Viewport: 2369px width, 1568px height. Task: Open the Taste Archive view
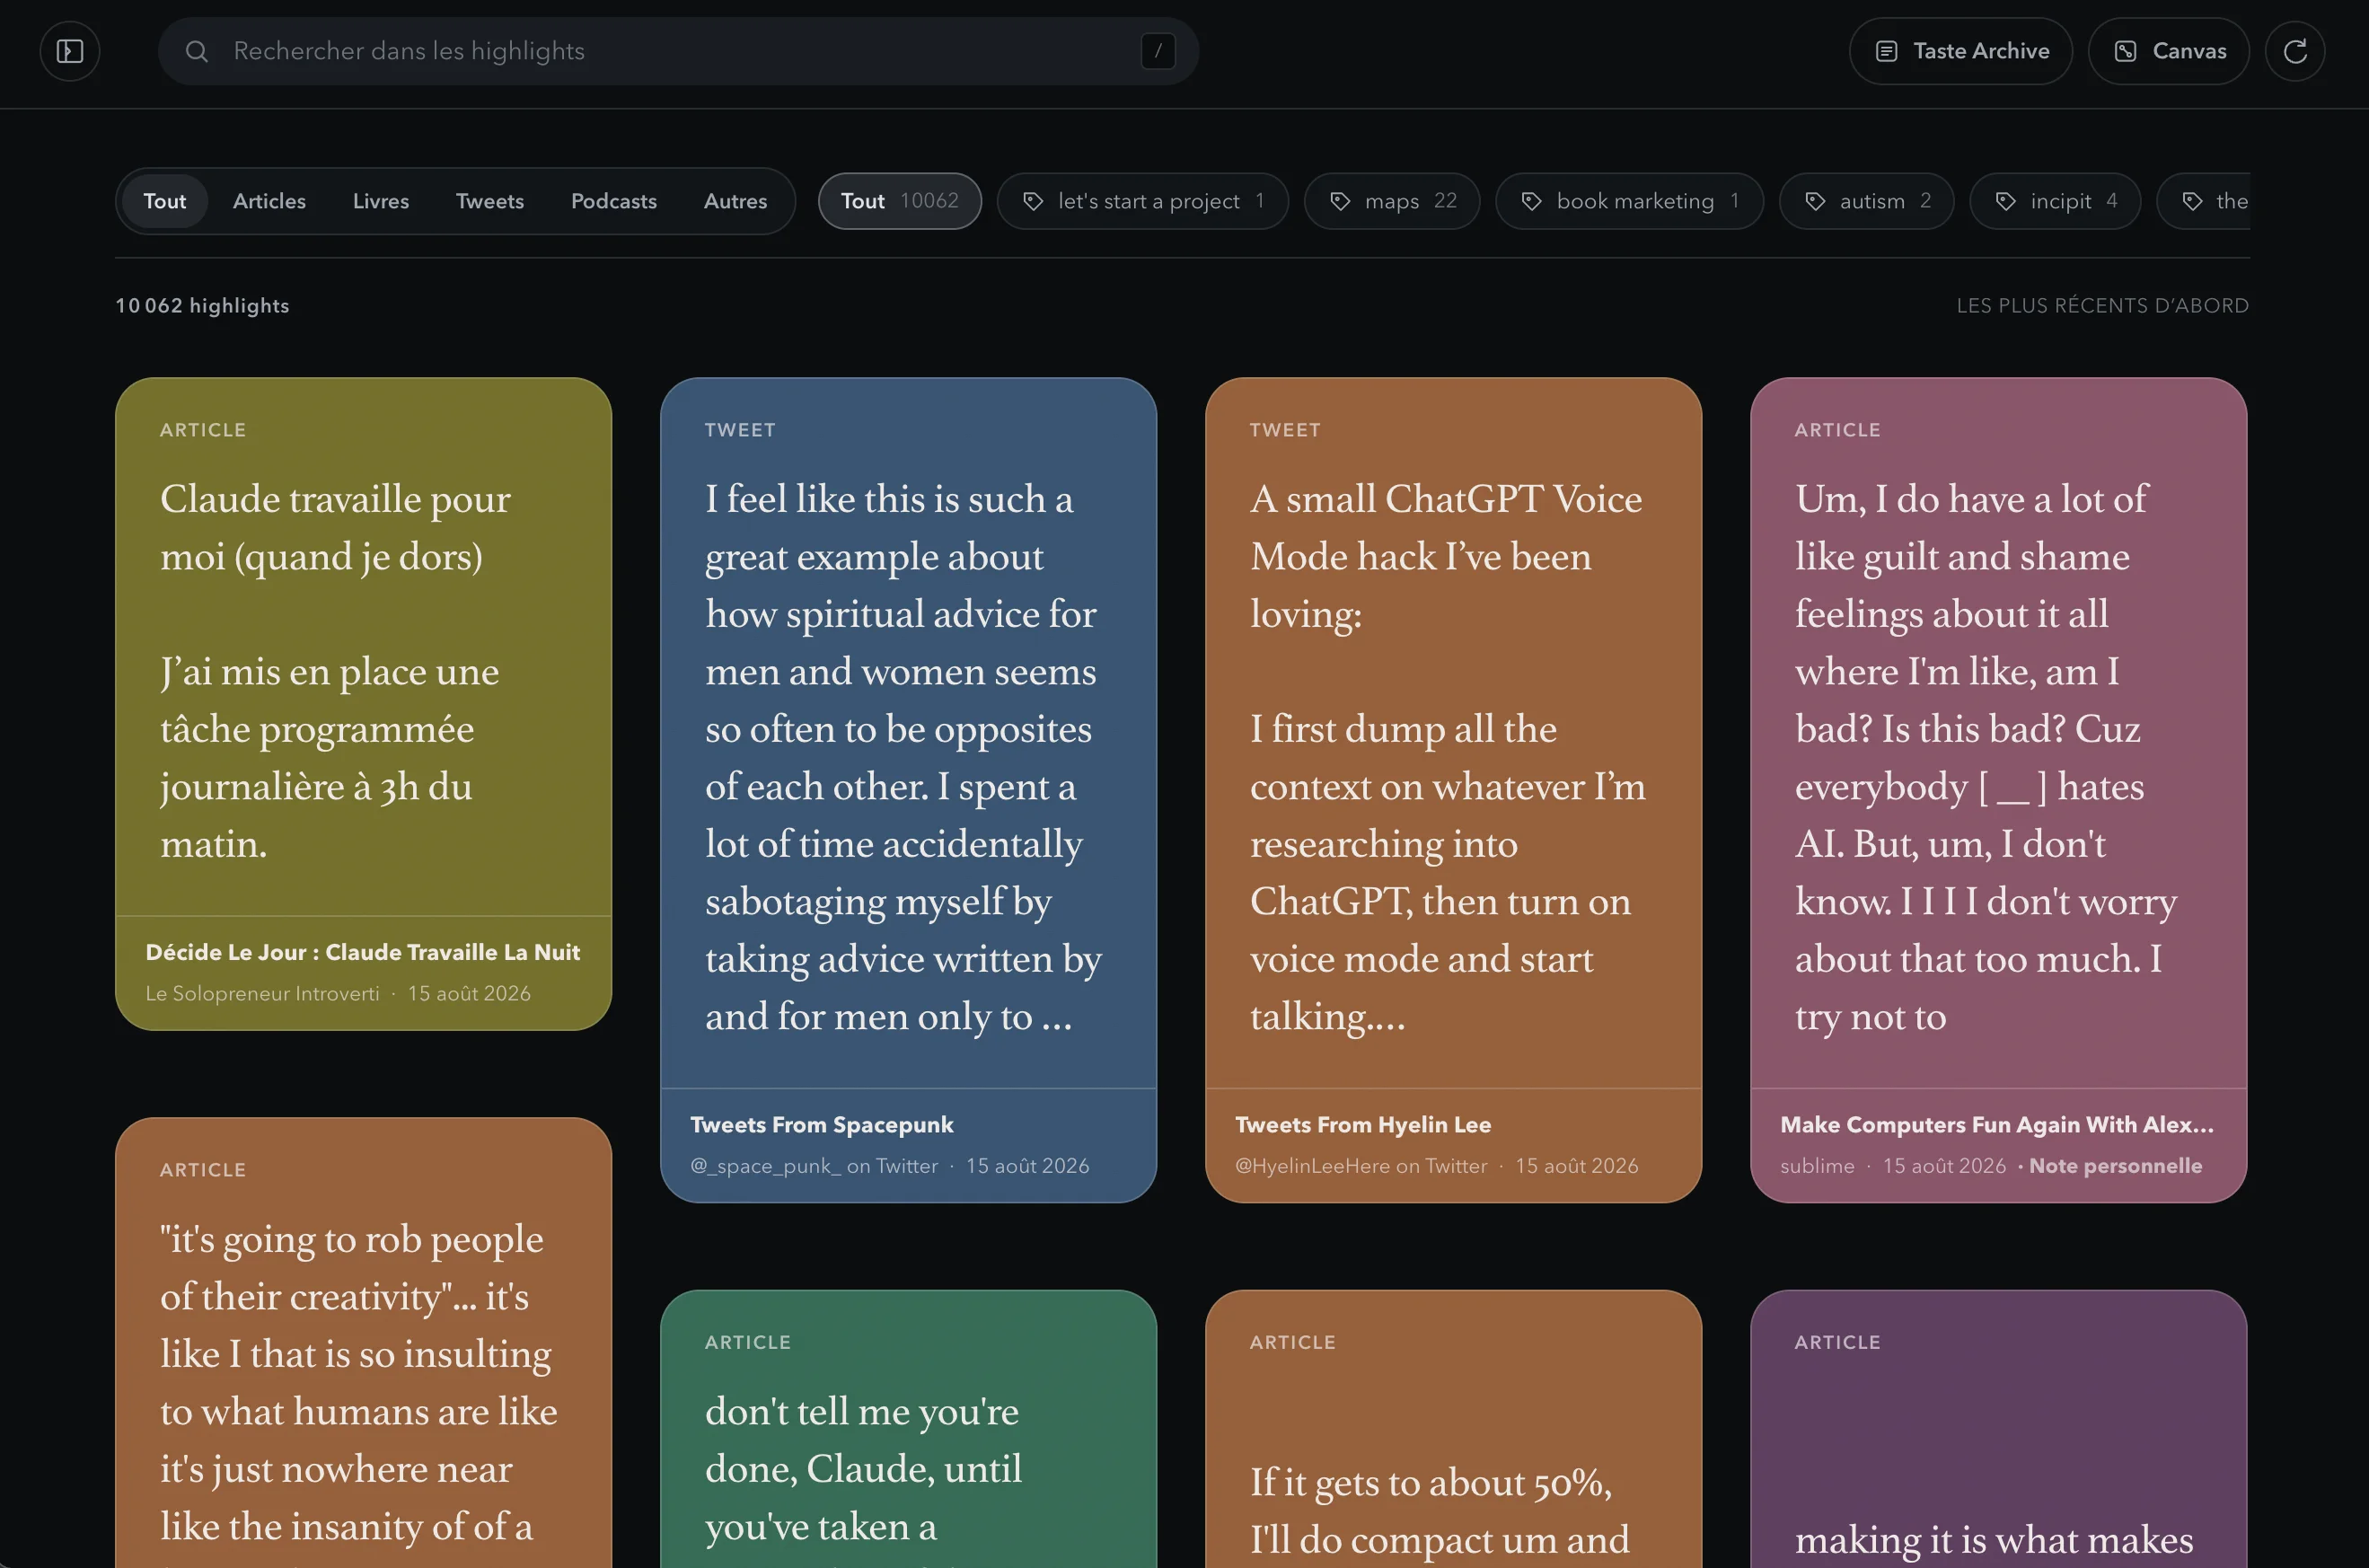[1960, 51]
